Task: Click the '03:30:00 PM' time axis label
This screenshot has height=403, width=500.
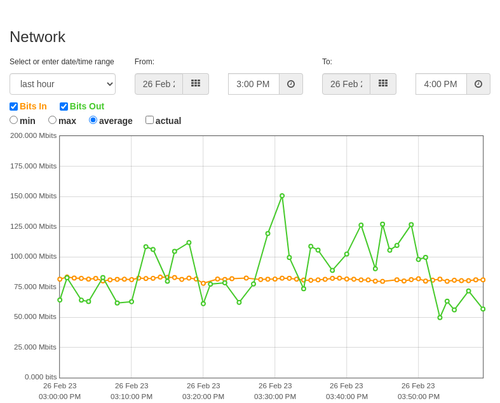Action: [275, 397]
